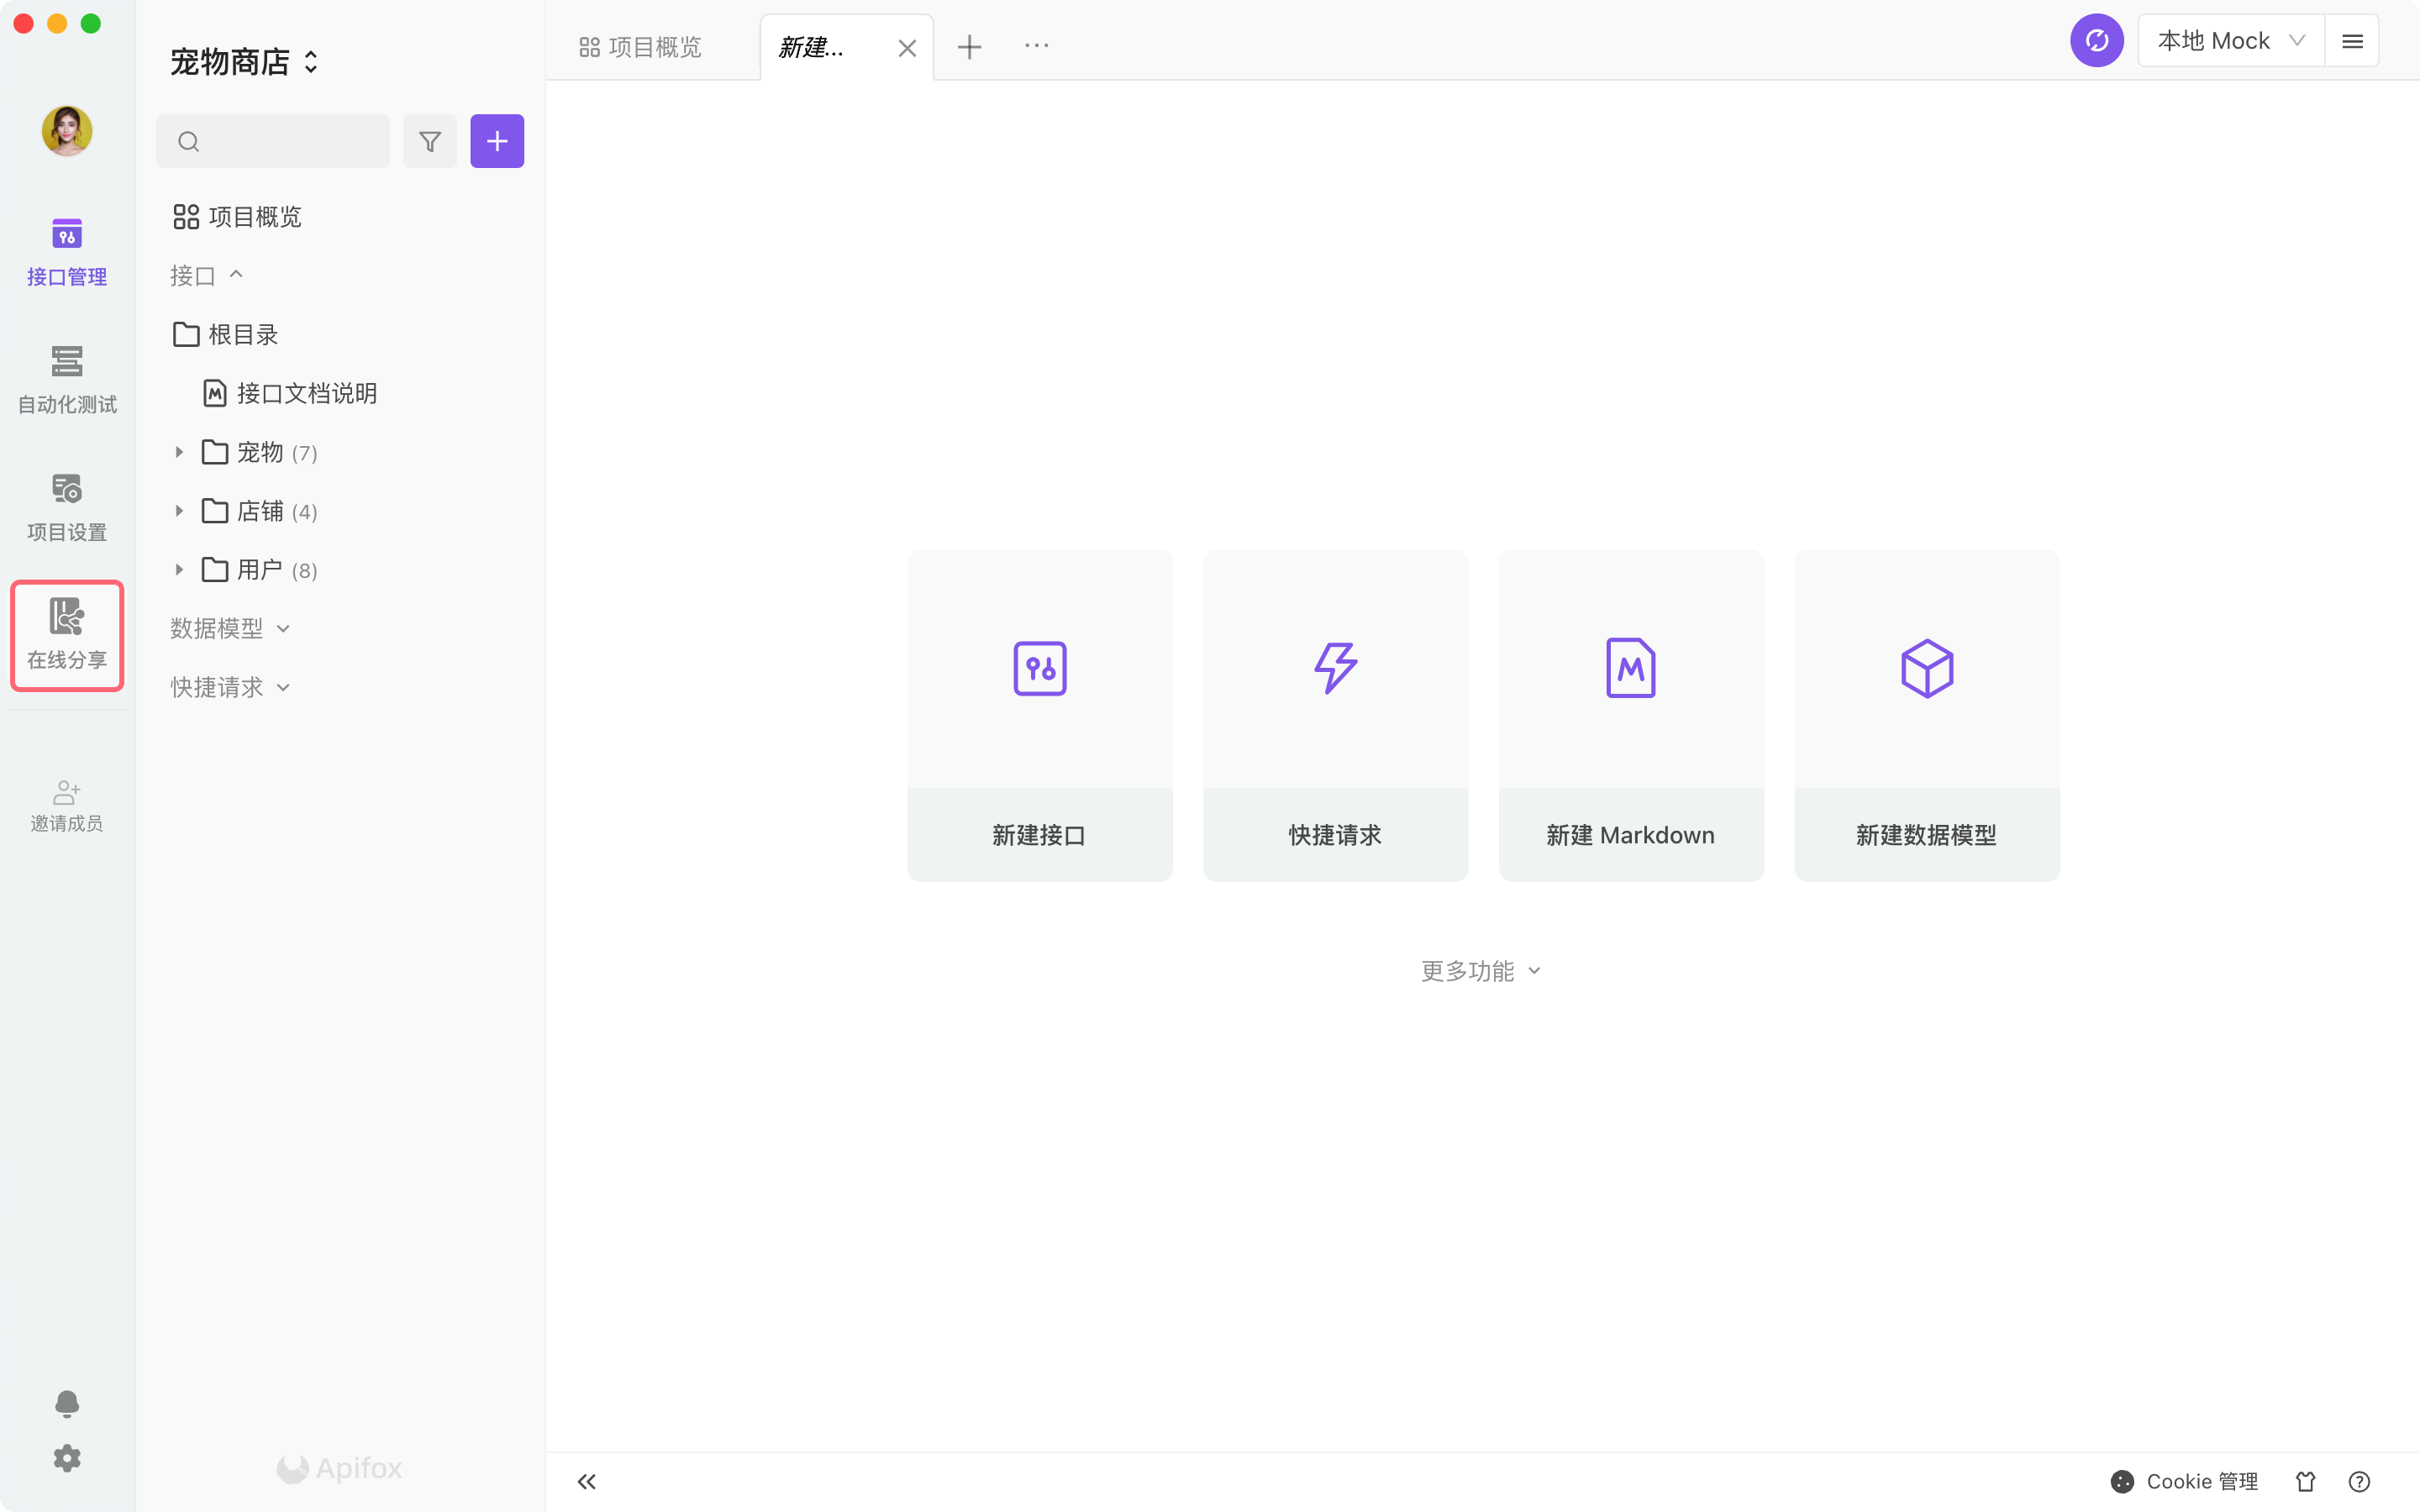The image size is (2420, 1512).
Task: Open the 本地 Mock environment dropdown
Action: (2230, 41)
